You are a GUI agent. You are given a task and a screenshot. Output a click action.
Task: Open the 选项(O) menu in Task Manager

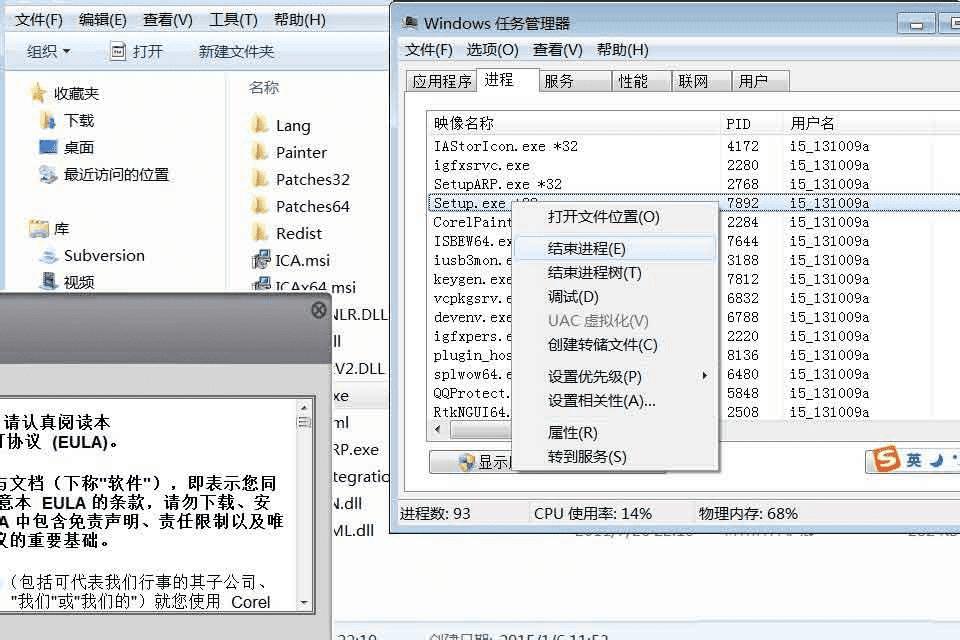492,50
